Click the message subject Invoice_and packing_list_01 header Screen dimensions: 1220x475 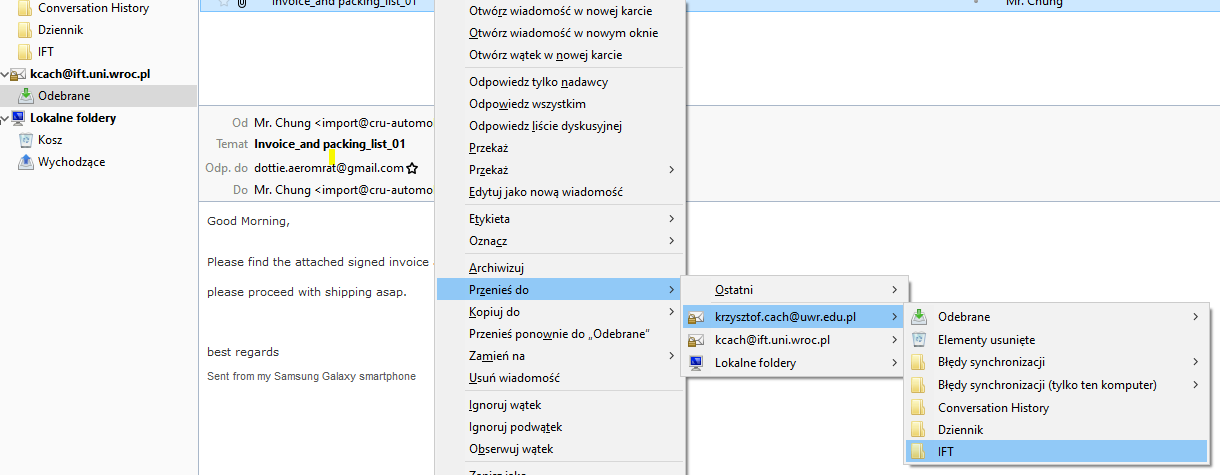[x=329, y=145]
